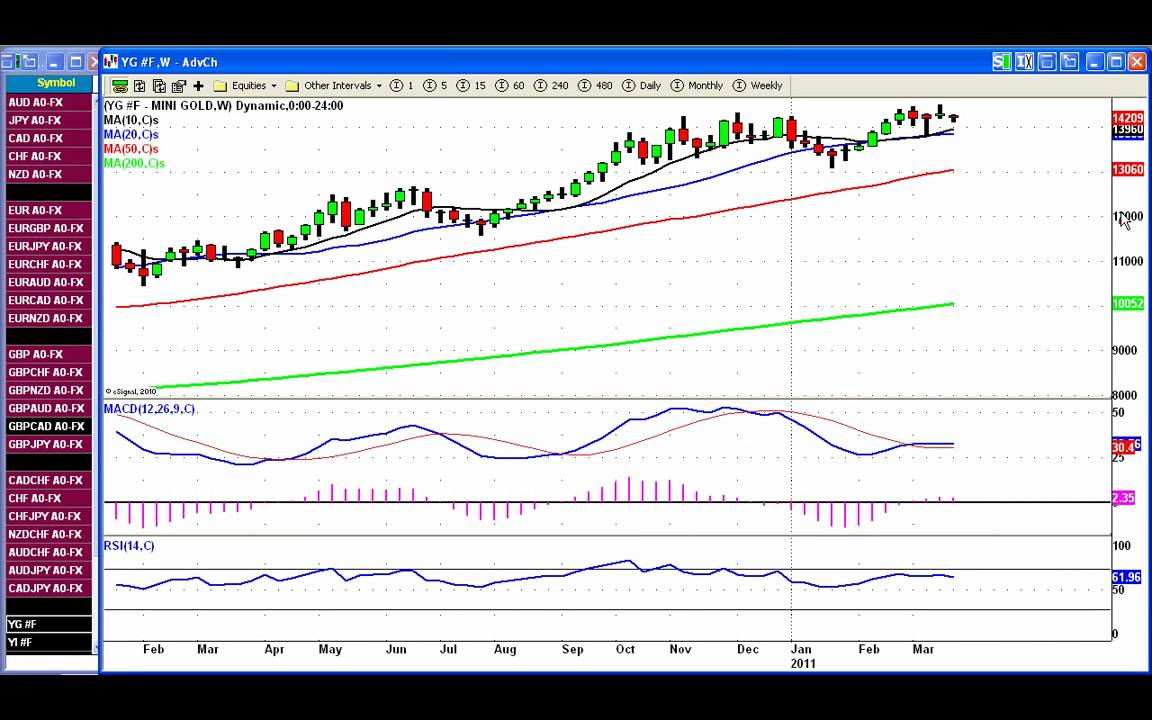Screen dimensions: 1152x720
Task: Select NZDCHF A0-FX in symbol list
Action: pos(49,534)
